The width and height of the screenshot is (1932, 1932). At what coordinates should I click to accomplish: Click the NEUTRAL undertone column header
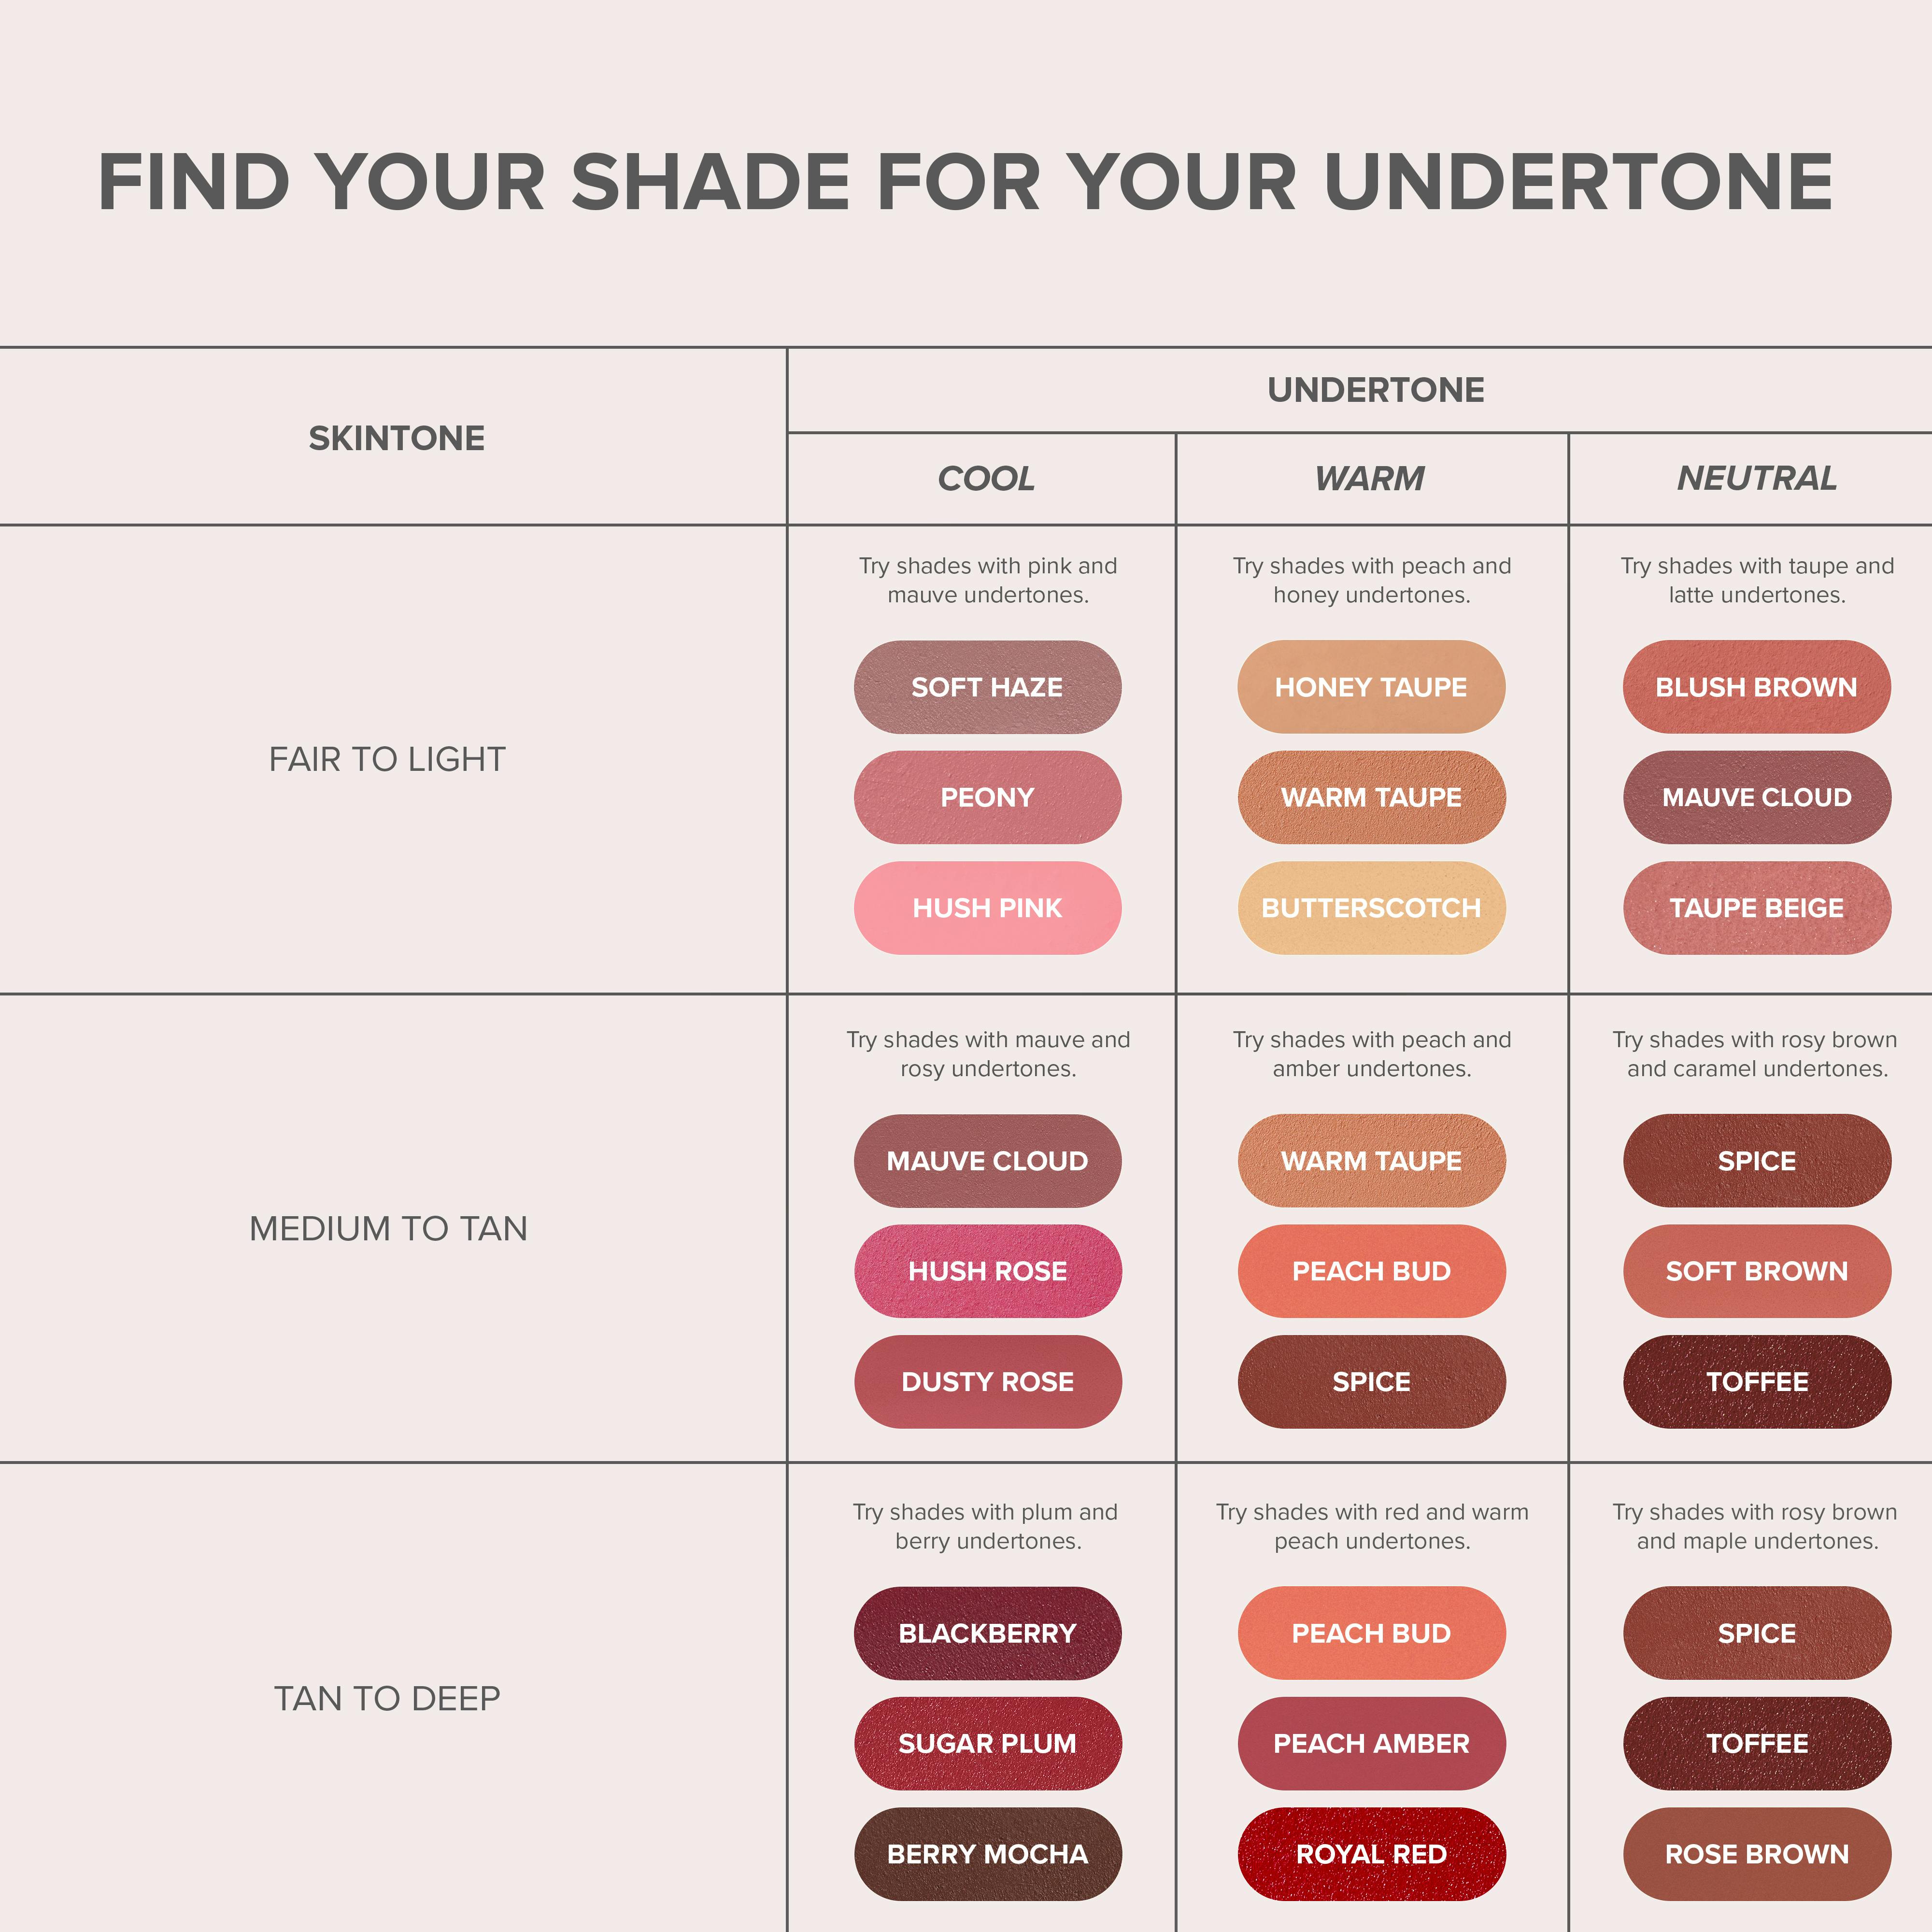(x=1756, y=478)
